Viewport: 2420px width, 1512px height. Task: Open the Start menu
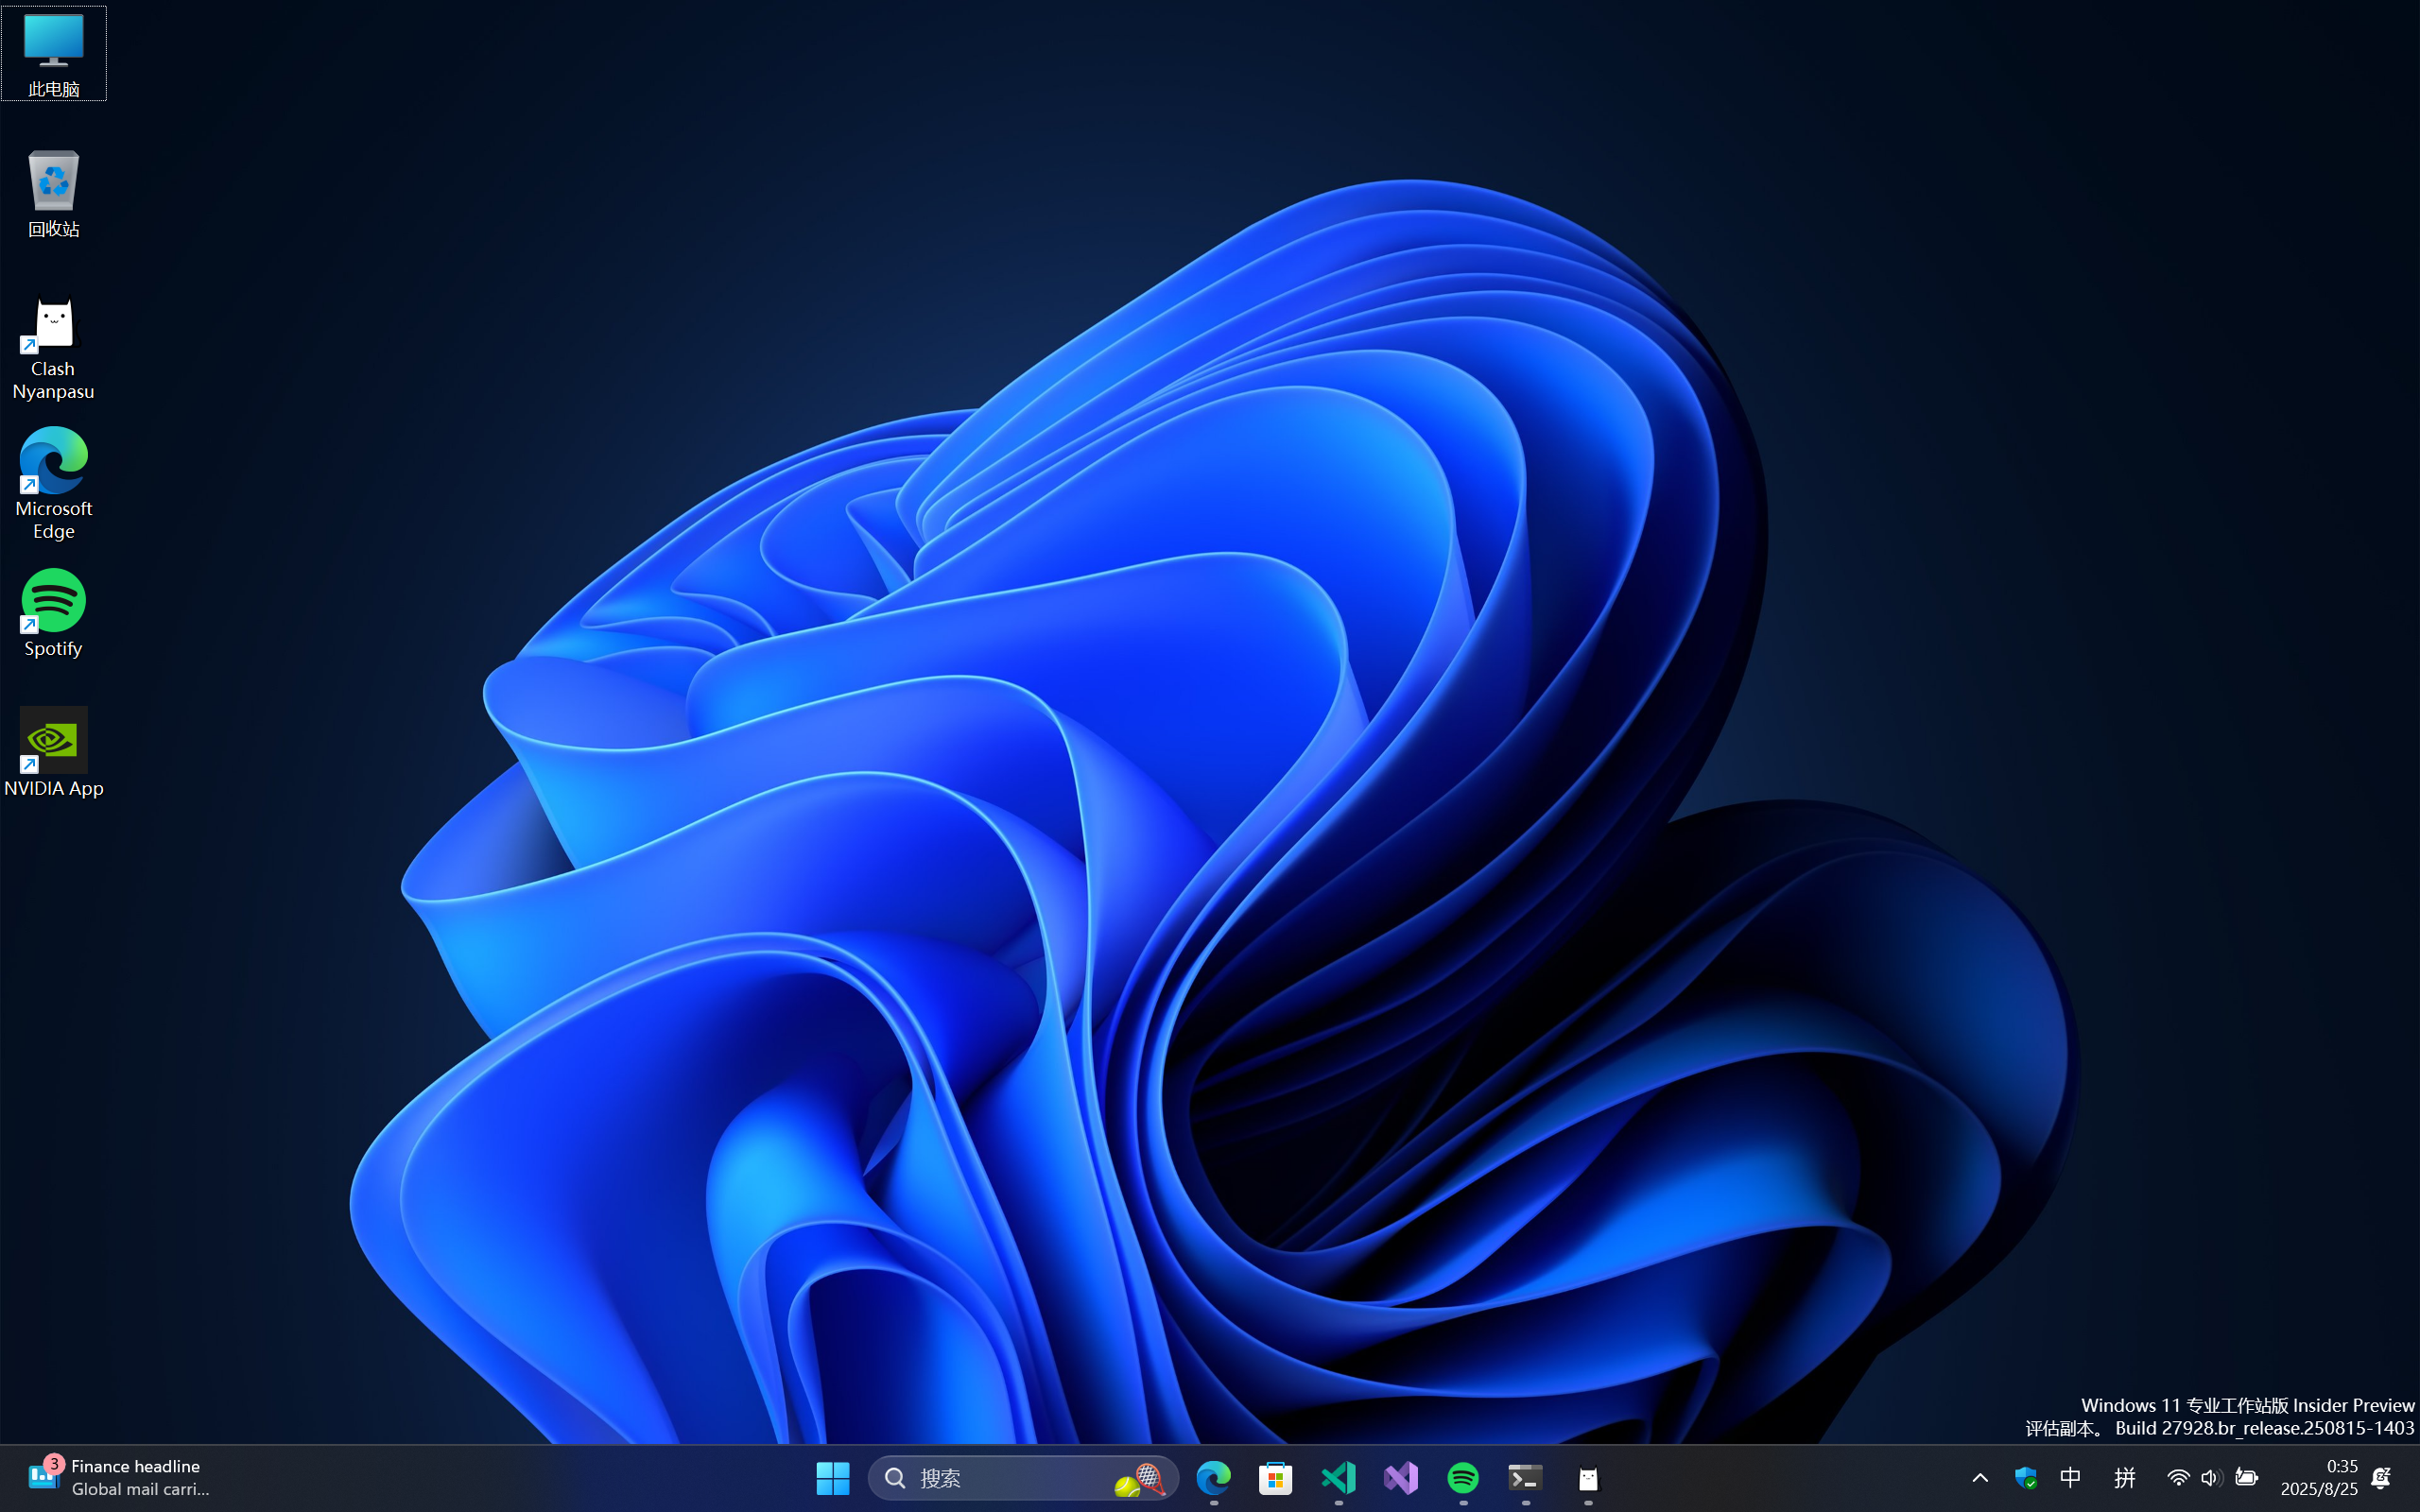click(x=833, y=1477)
